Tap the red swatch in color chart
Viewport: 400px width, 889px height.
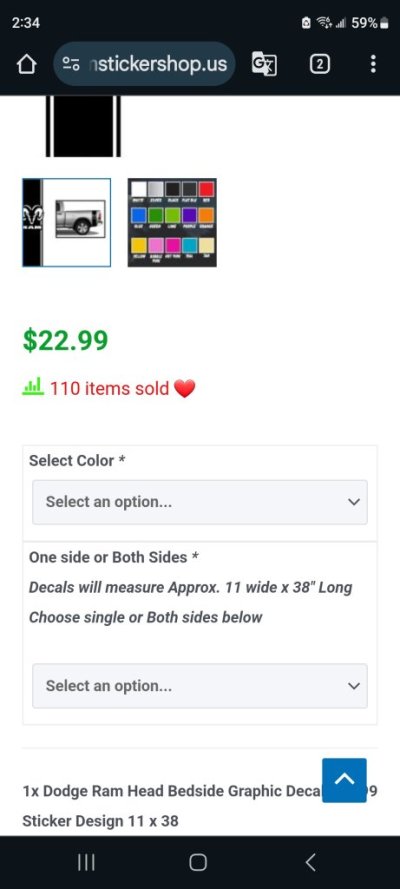click(x=206, y=189)
